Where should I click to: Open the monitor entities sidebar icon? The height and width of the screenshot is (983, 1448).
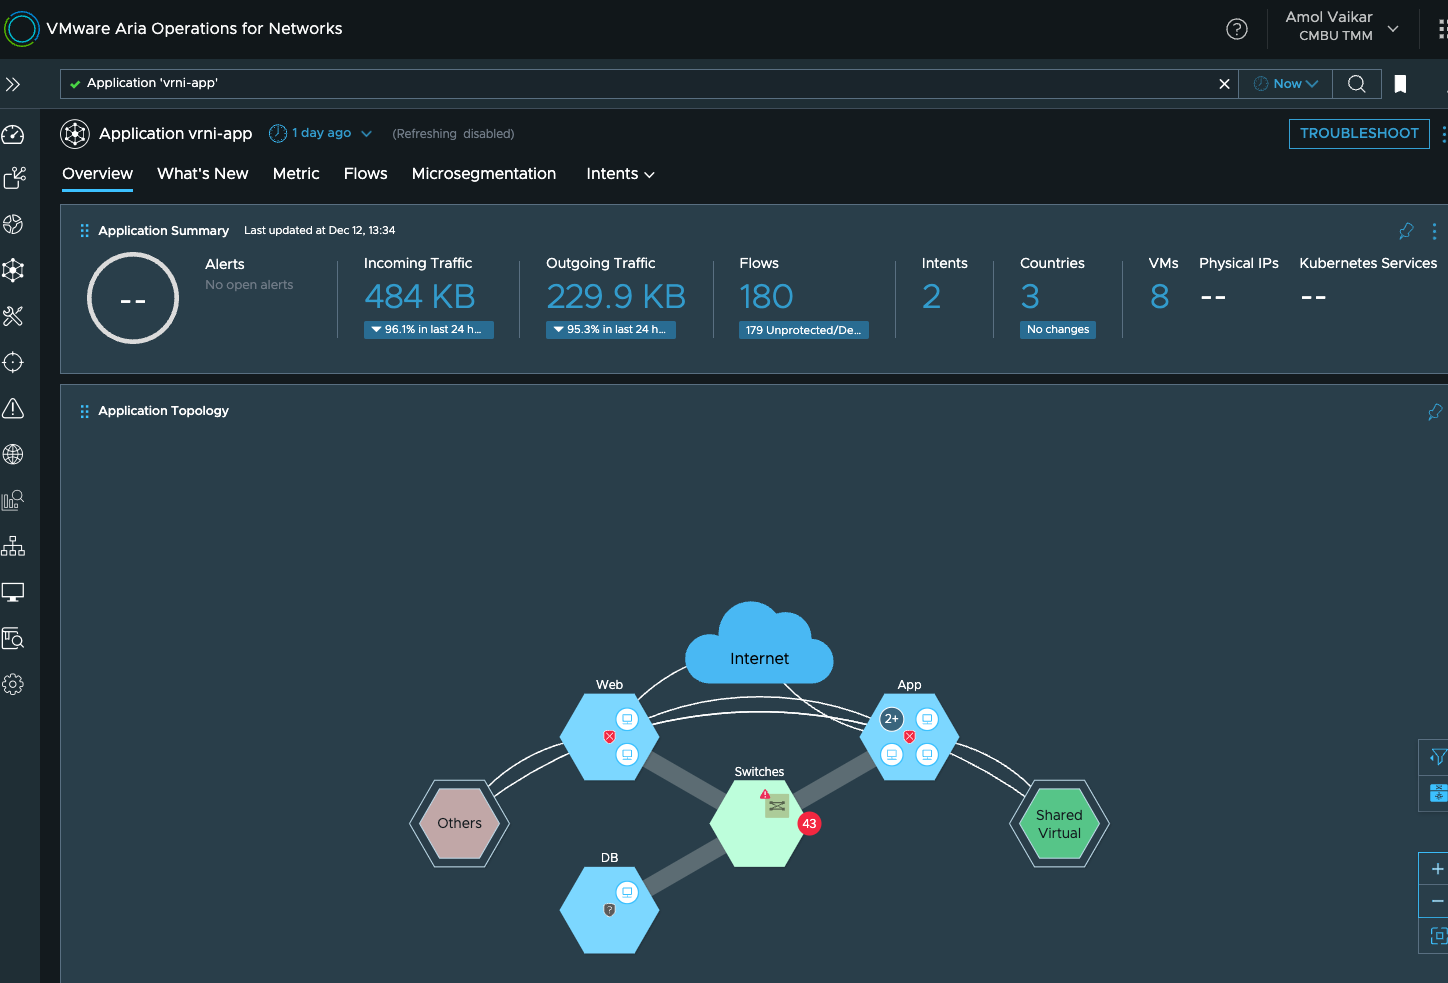(x=13, y=592)
